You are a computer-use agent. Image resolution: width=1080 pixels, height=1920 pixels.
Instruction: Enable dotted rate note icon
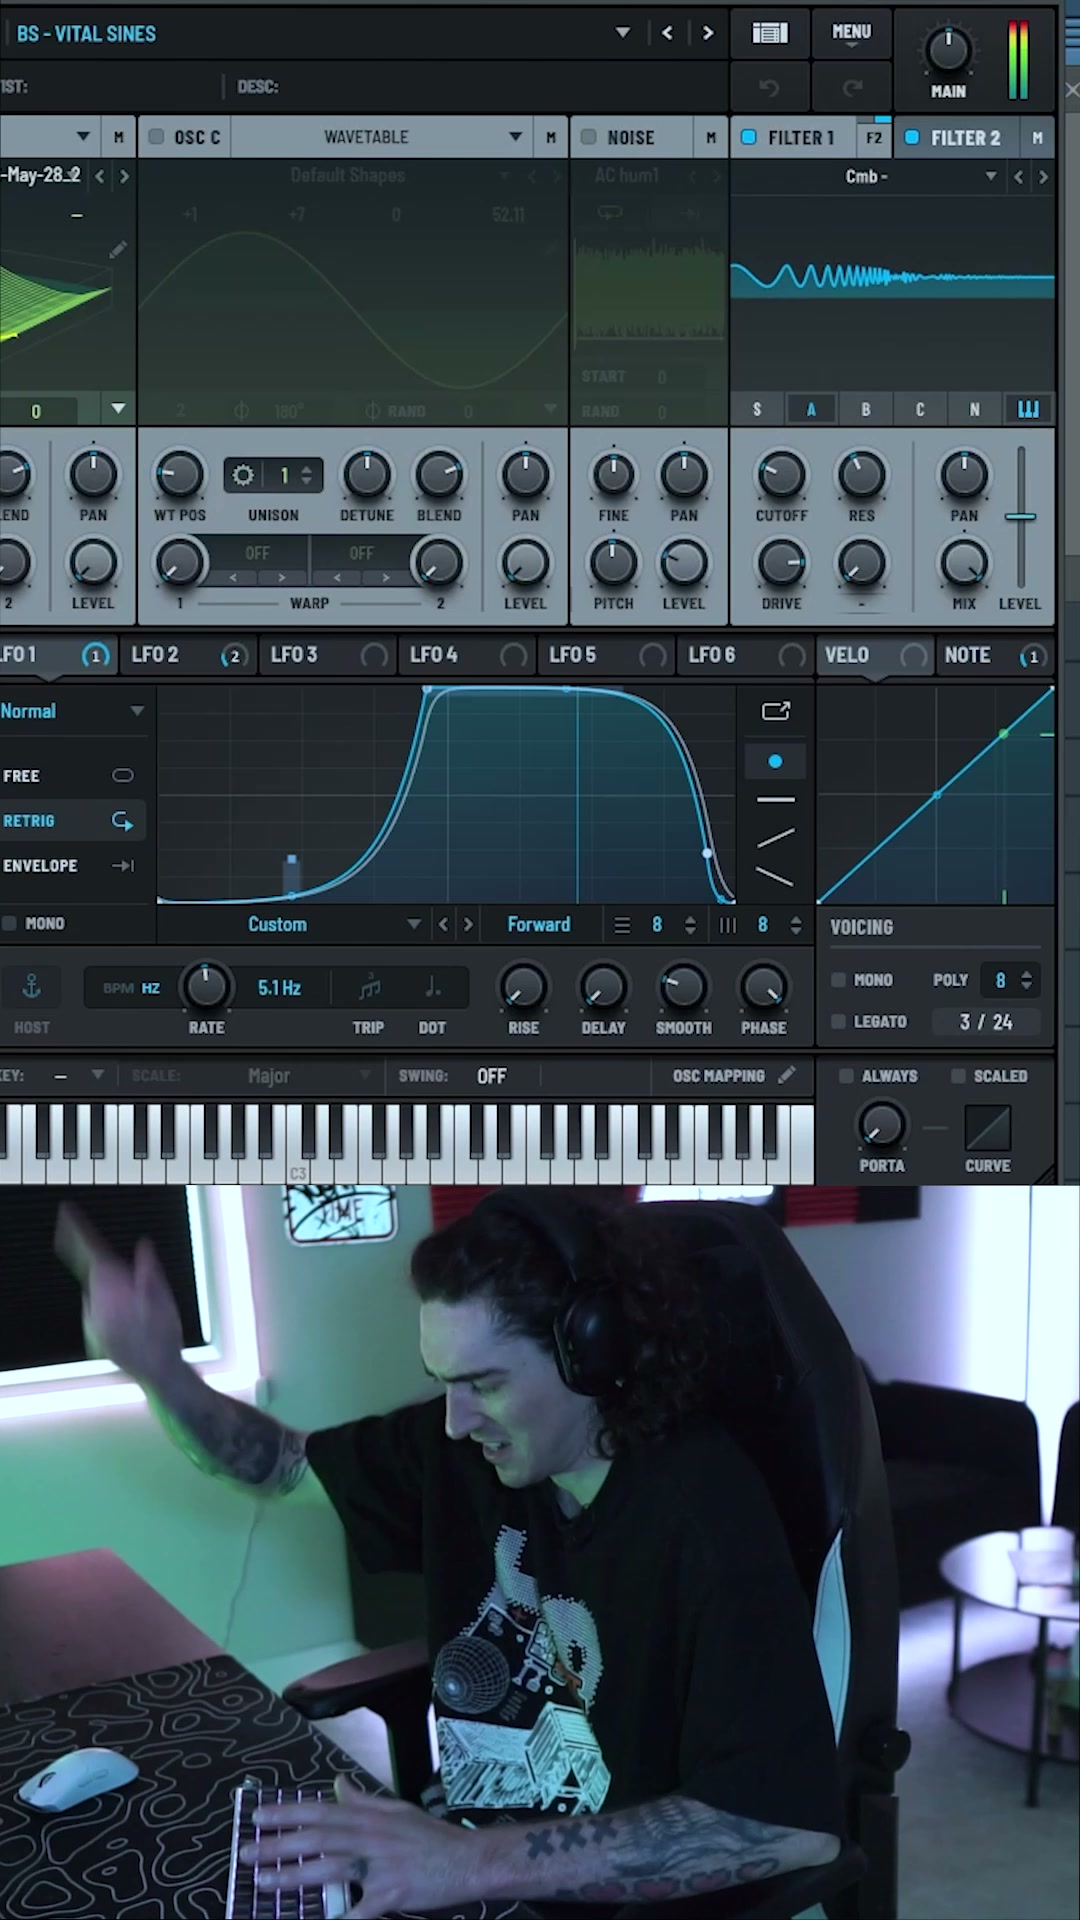(x=433, y=987)
